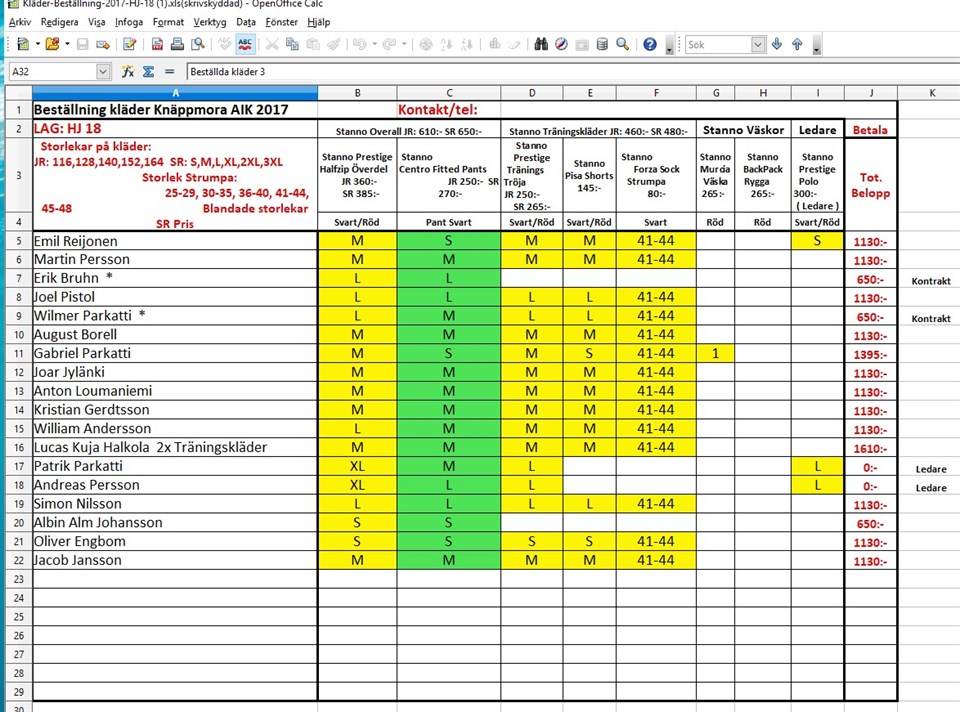Open the Format menu
This screenshot has height=712, width=960.
(x=168, y=21)
